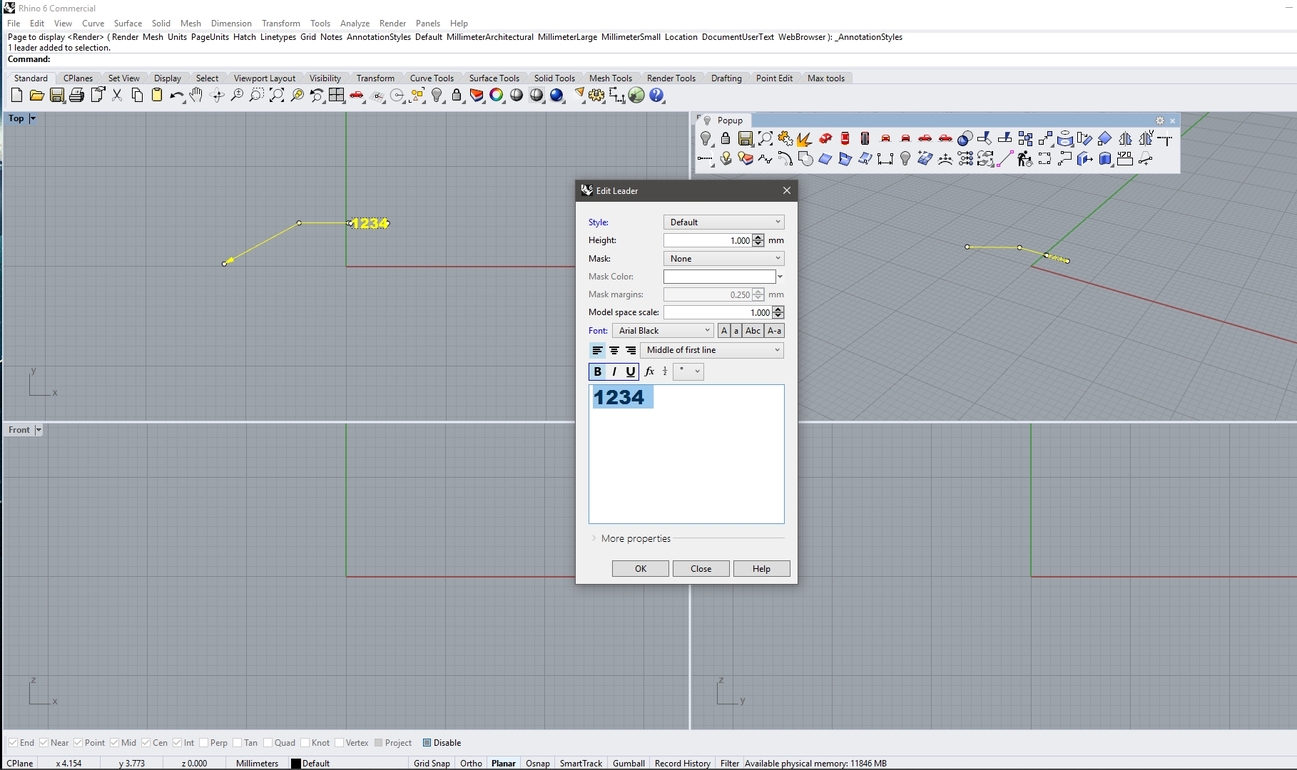Click the Help question mark toolbar icon
1297x770 pixels.
click(657, 96)
